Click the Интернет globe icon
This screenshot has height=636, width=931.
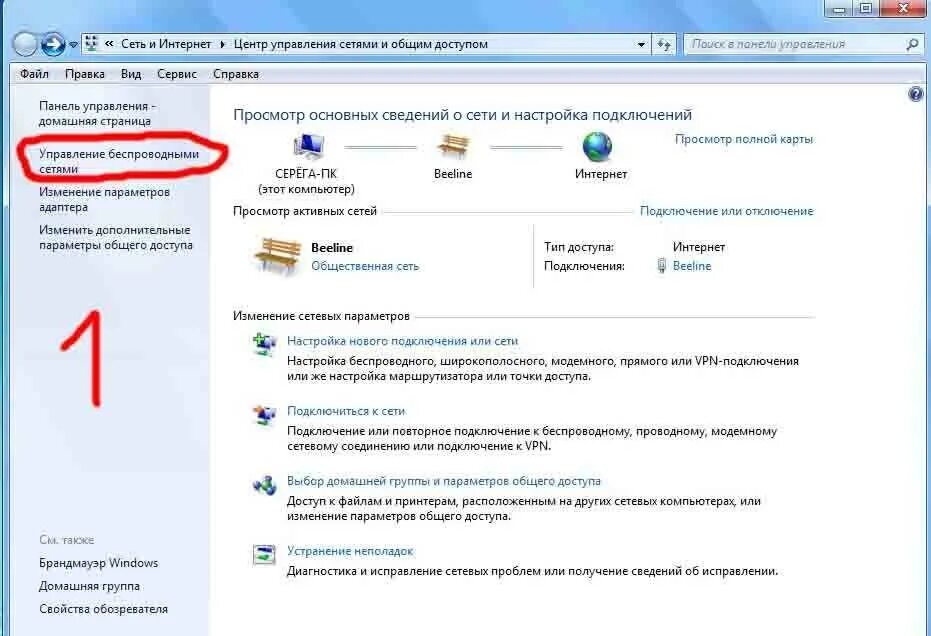coord(597,147)
